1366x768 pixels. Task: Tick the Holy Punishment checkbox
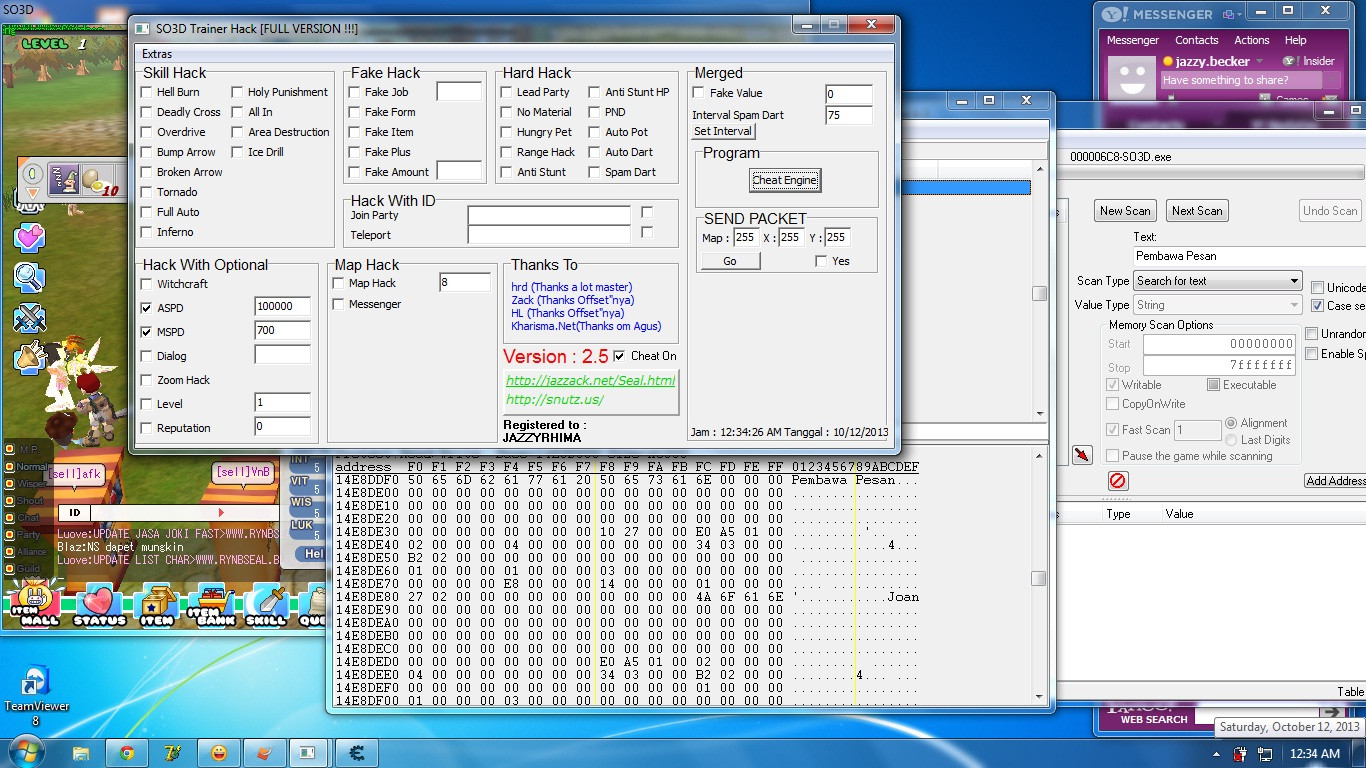click(x=238, y=92)
